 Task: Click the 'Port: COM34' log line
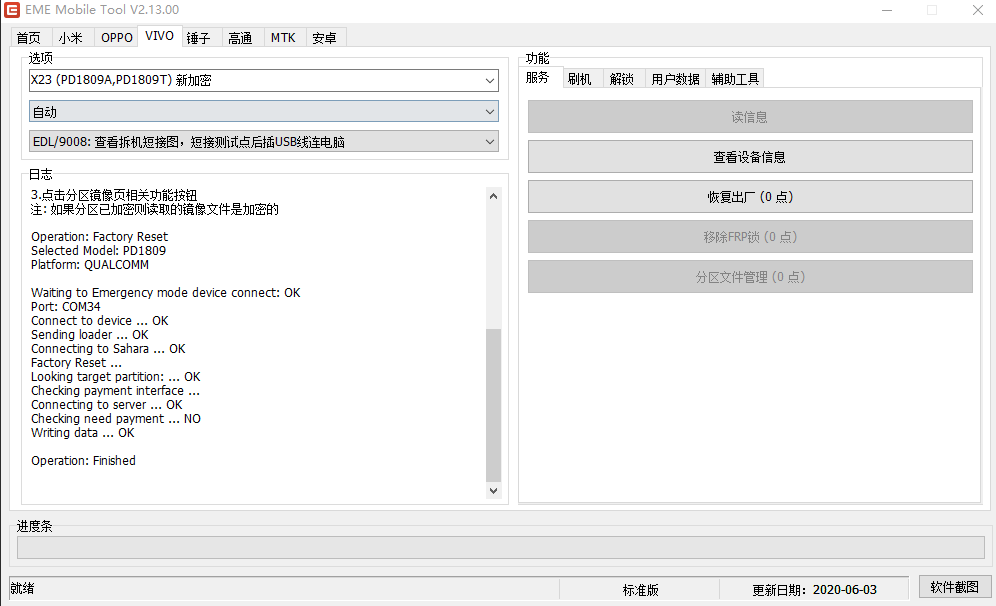(65, 307)
